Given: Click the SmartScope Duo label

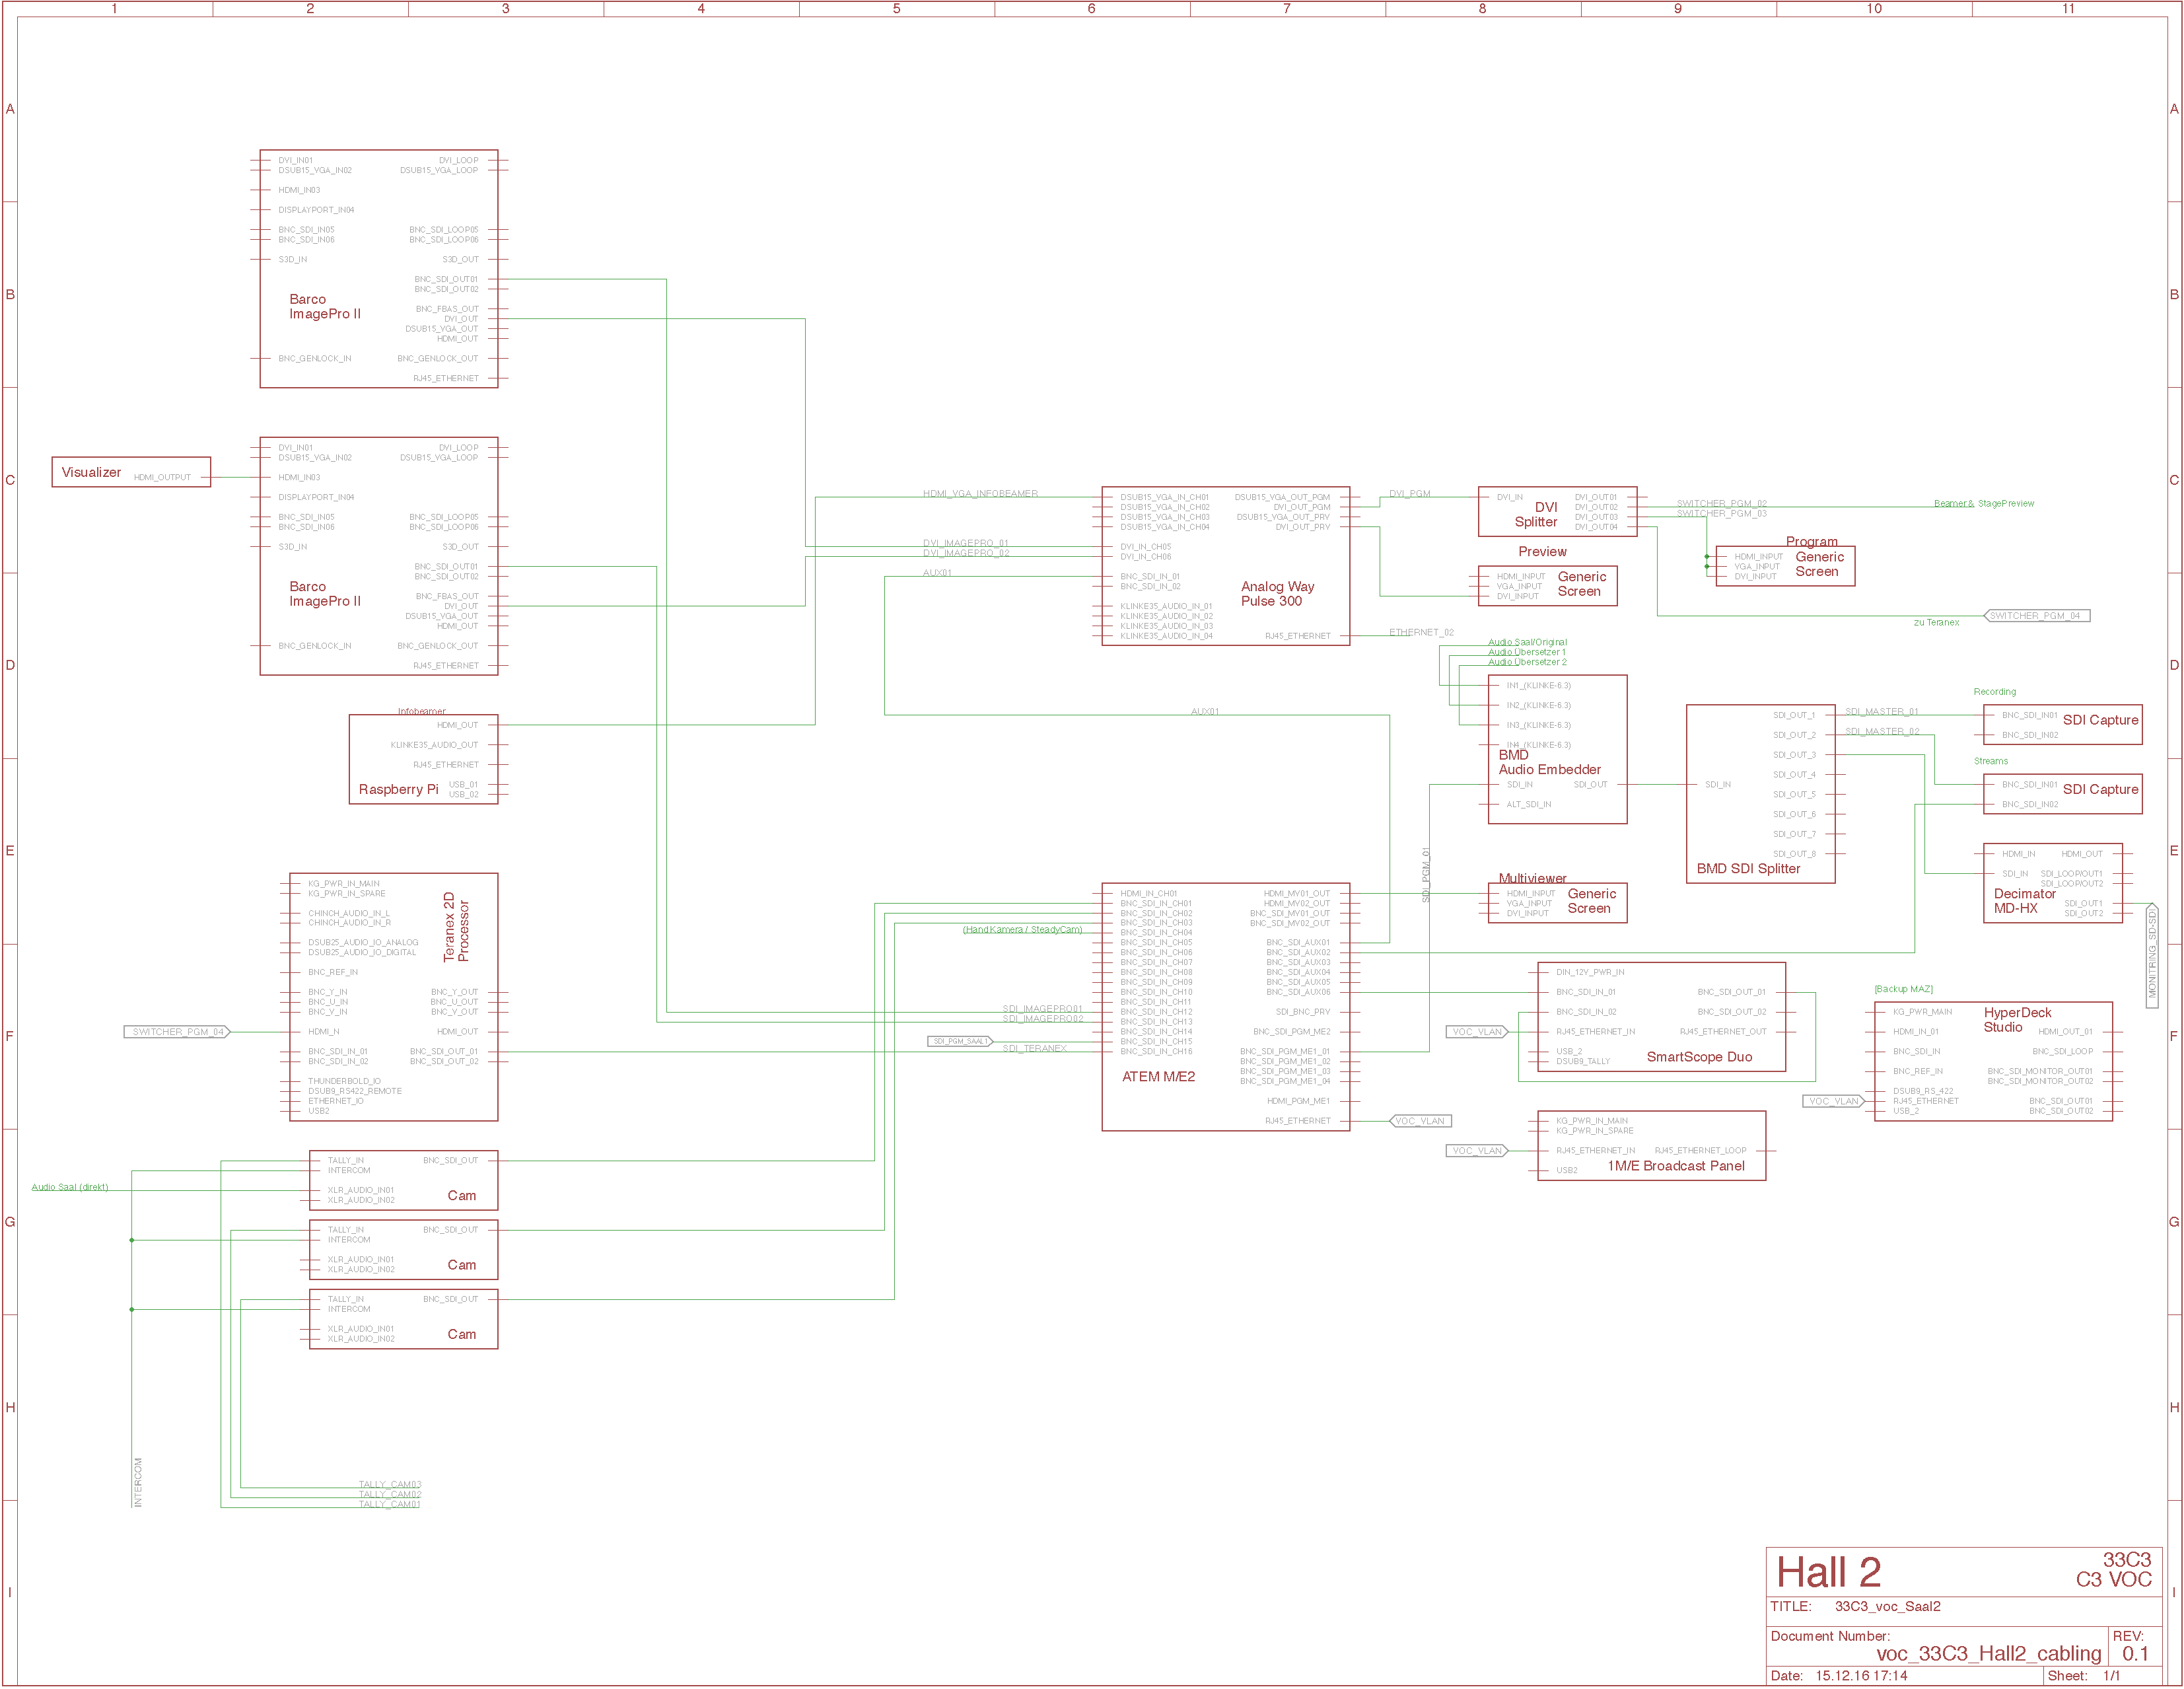Looking at the screenshot, I should (x=1699, y=1057).
